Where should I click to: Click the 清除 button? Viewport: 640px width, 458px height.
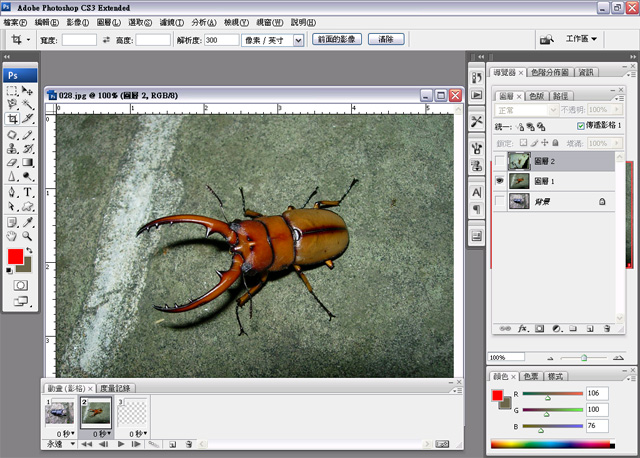tap(385, 40)
